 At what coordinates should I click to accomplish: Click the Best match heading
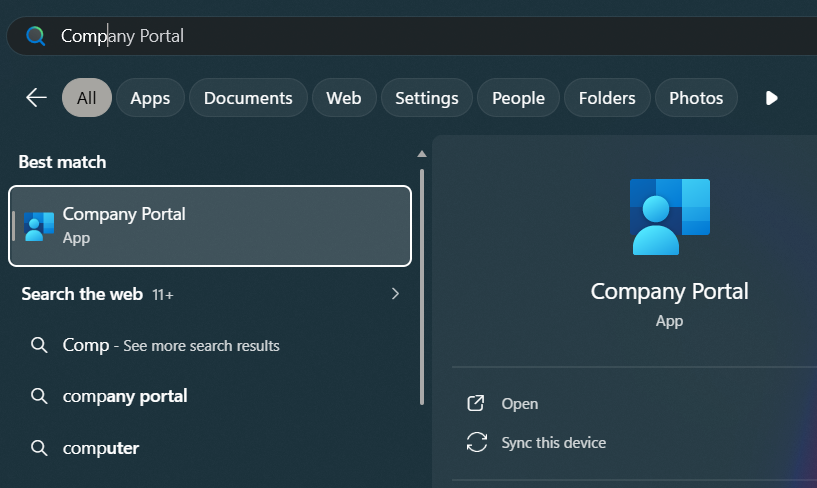pyautogui.click(x=63, y=162)
